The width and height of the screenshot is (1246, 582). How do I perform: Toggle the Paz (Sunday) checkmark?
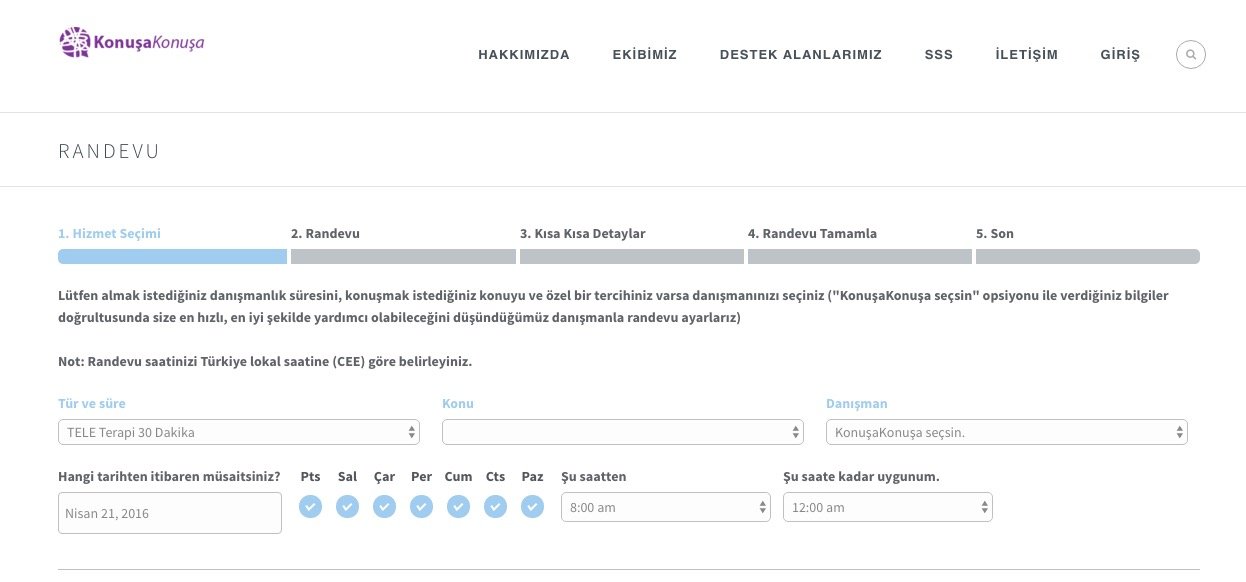532,507
